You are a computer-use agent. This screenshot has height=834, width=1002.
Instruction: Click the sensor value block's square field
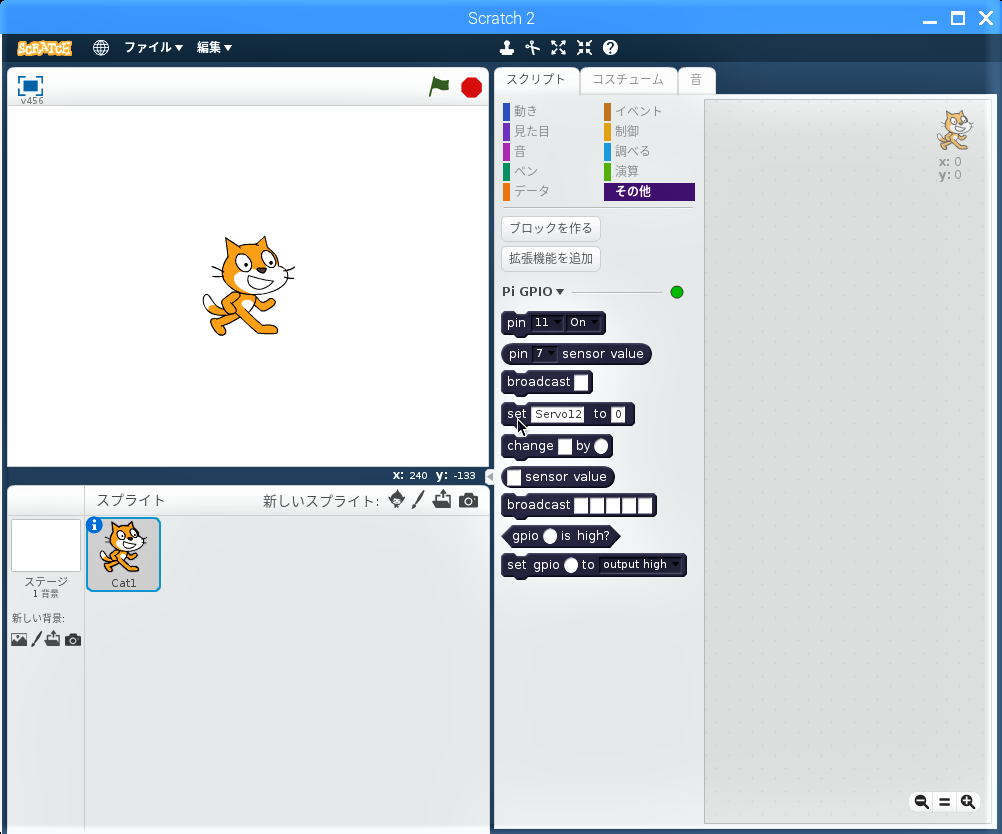(514, 477)
